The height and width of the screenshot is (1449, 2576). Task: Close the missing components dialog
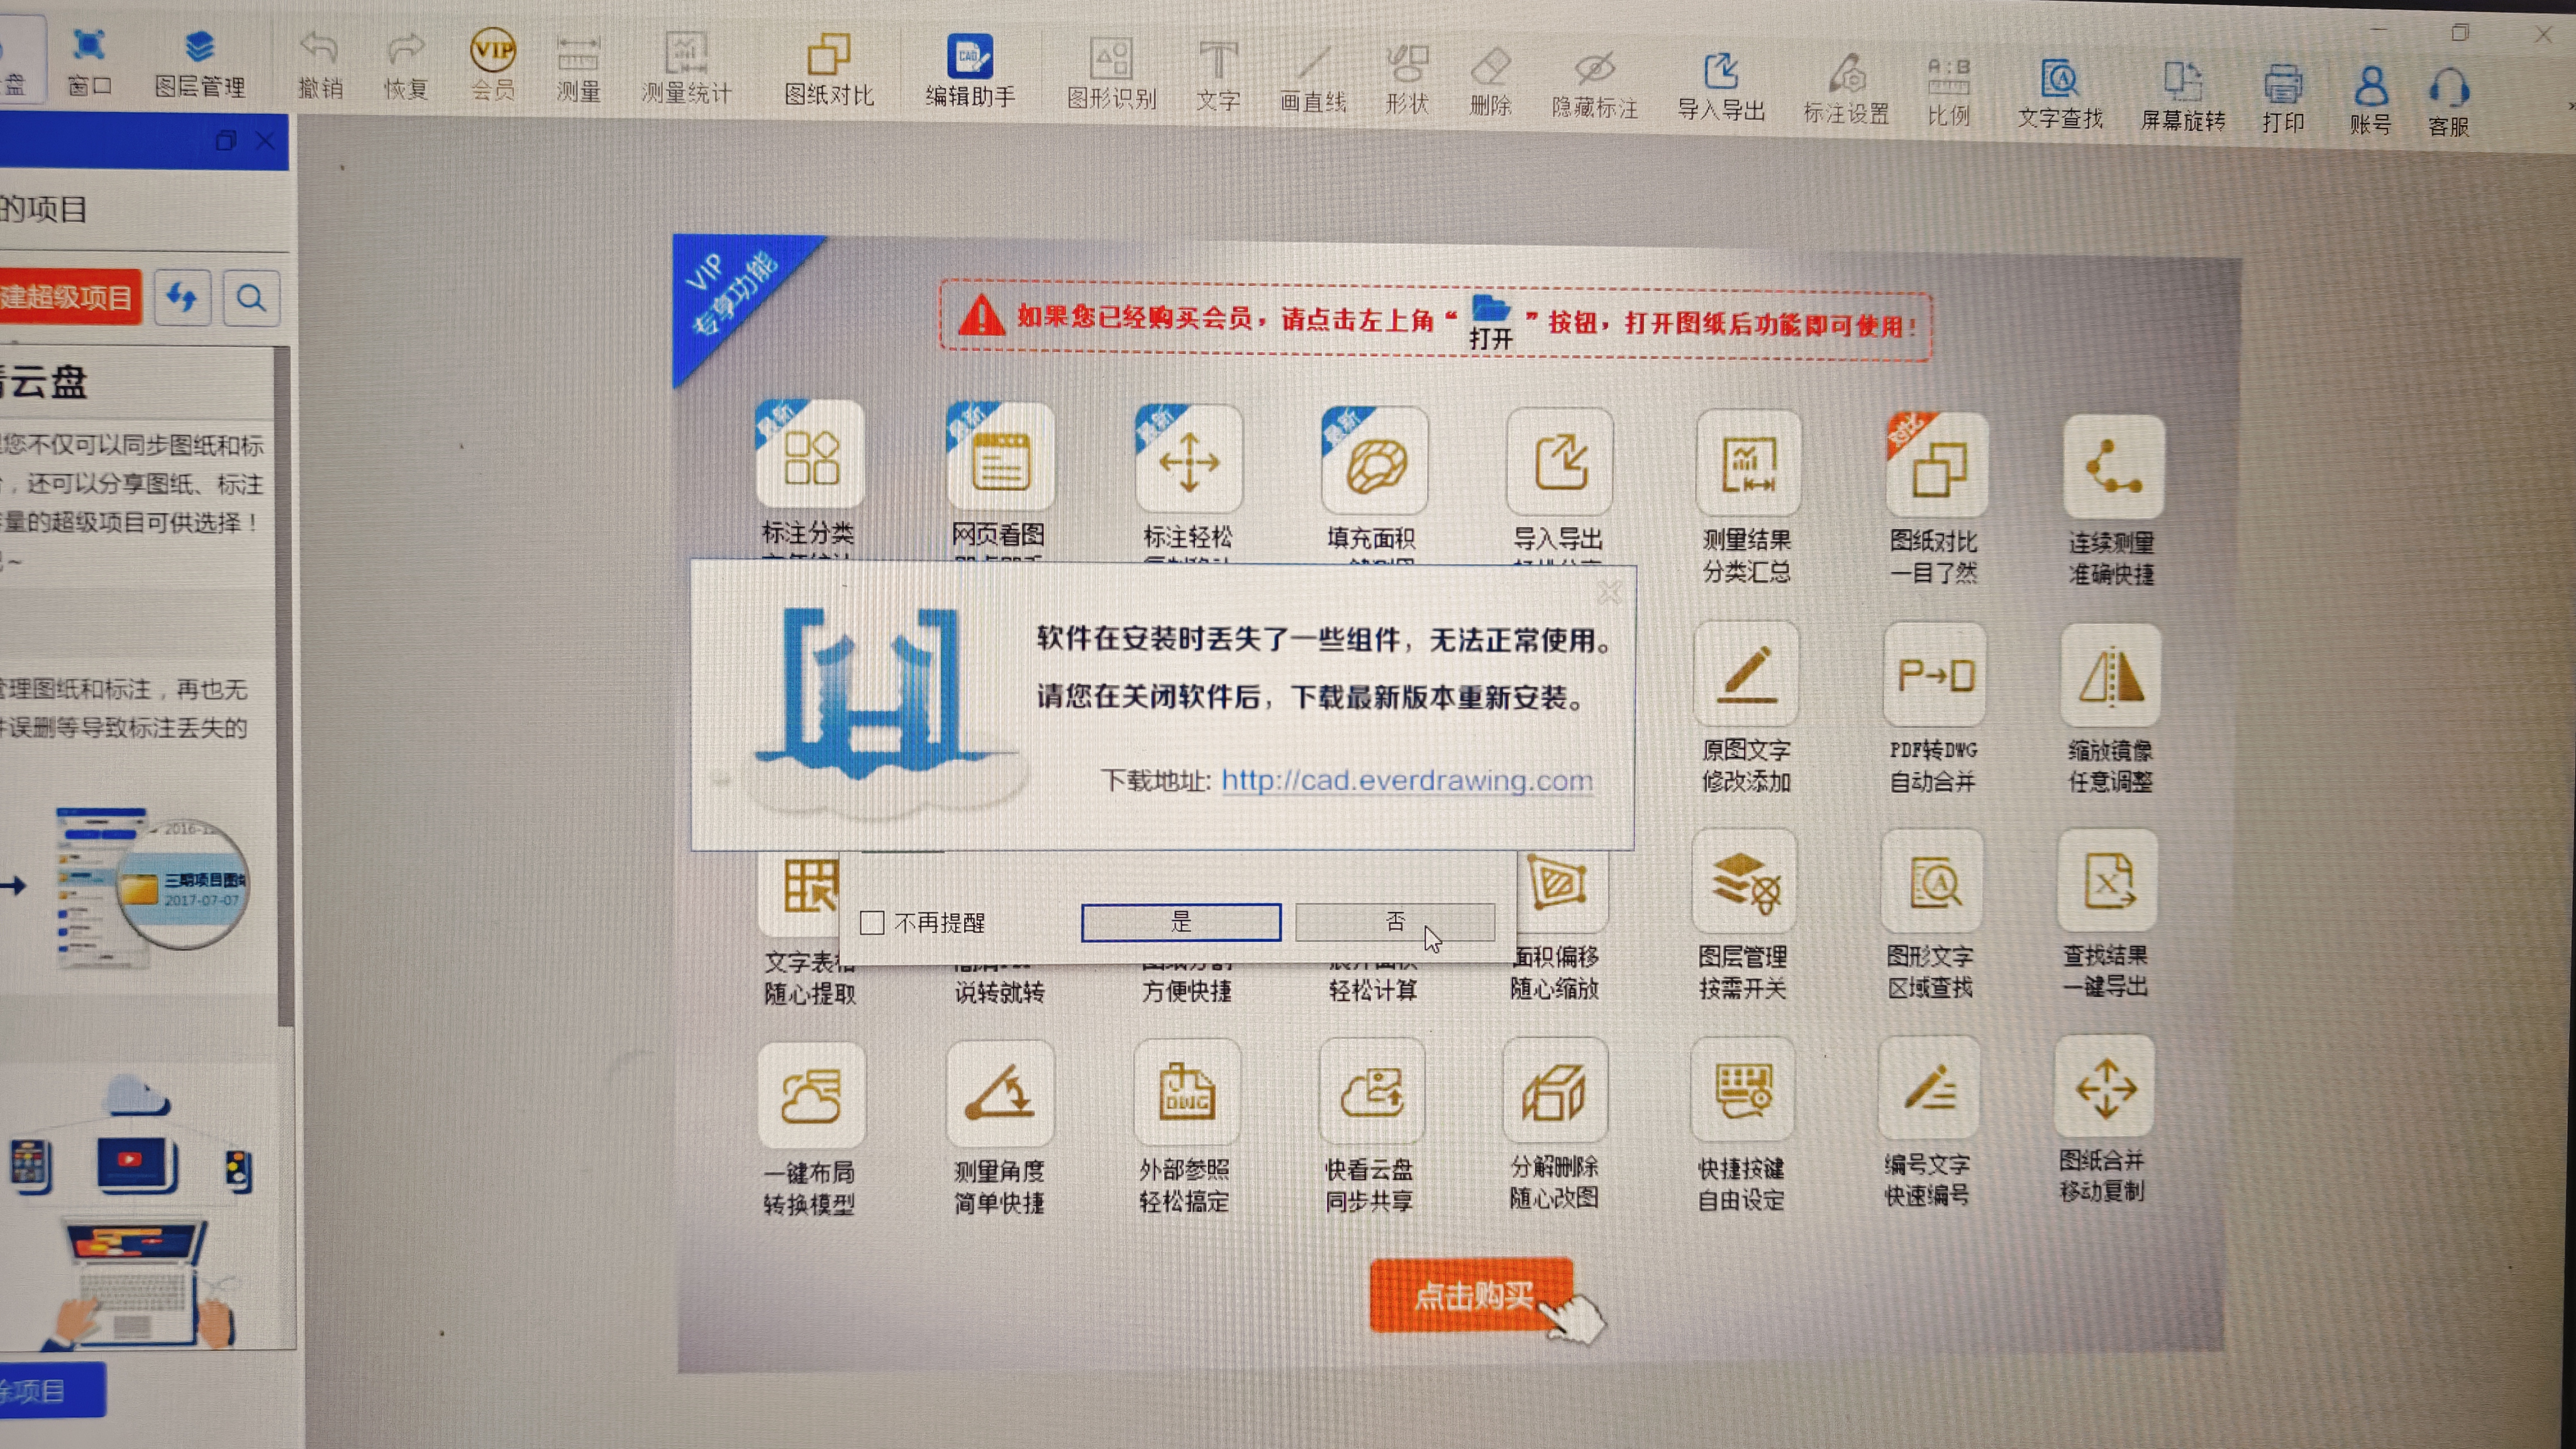[1608, 592]
